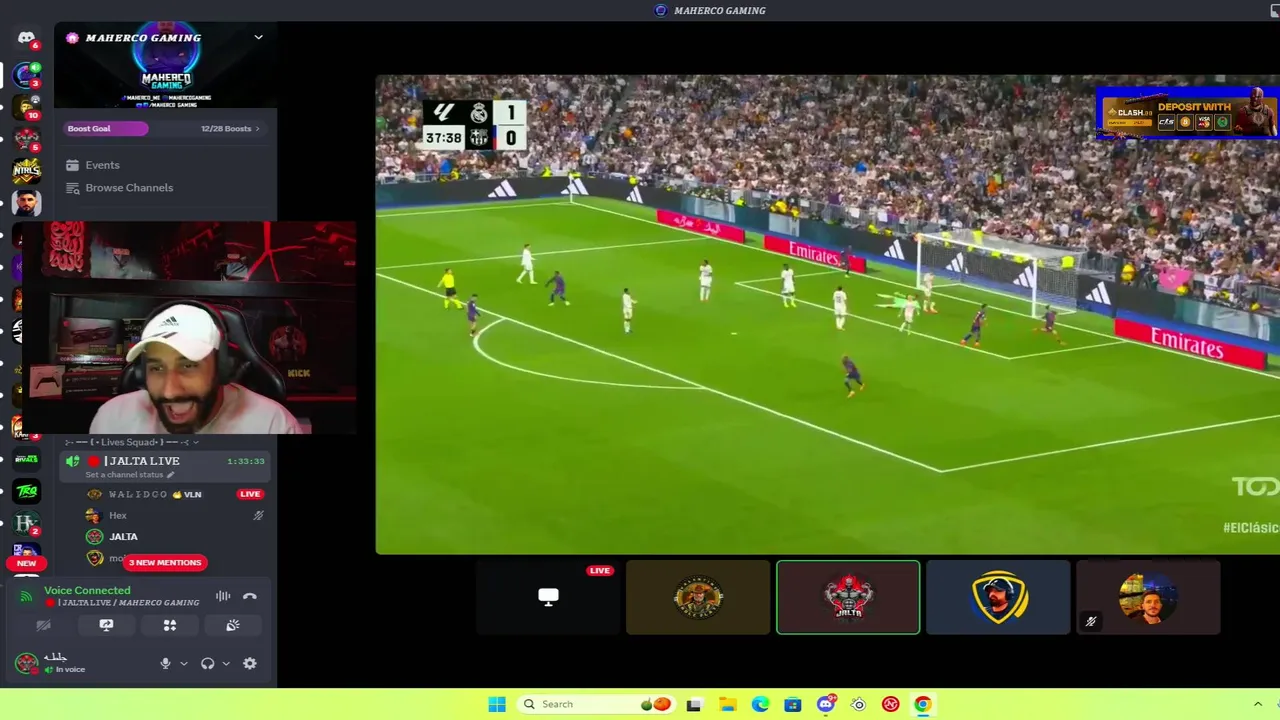This screenshot has height=720, width=1280.
Task: Open Microsoft Store from taskbar
Action: tap(793, 704)
